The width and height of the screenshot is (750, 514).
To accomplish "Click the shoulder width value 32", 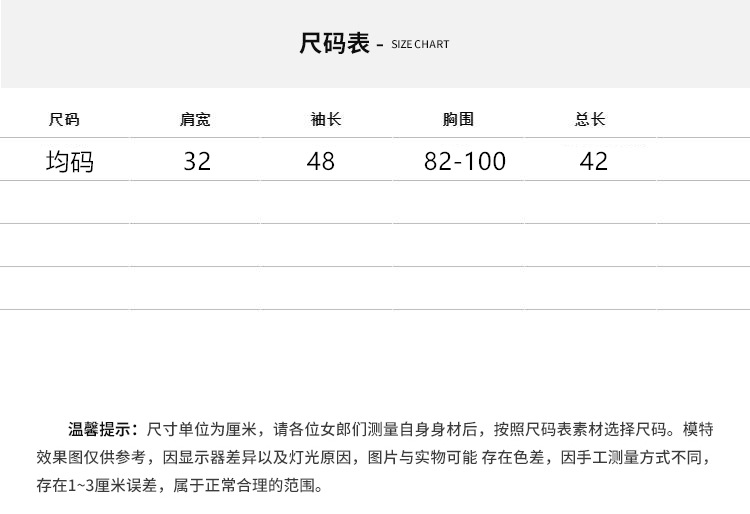I will coord(197,161).
